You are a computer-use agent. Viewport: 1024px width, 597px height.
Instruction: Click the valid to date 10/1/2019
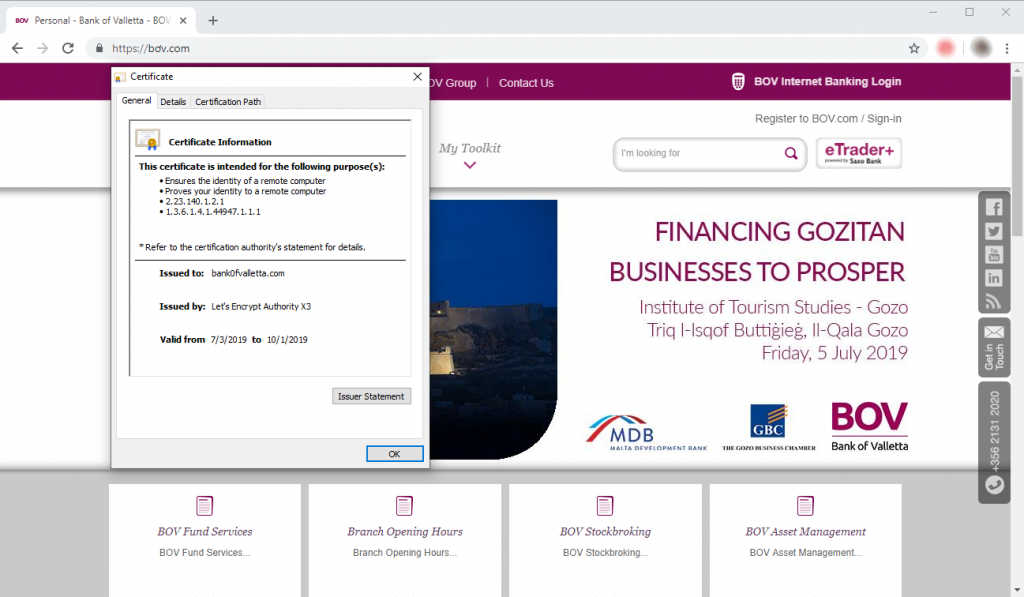(287, 340)
